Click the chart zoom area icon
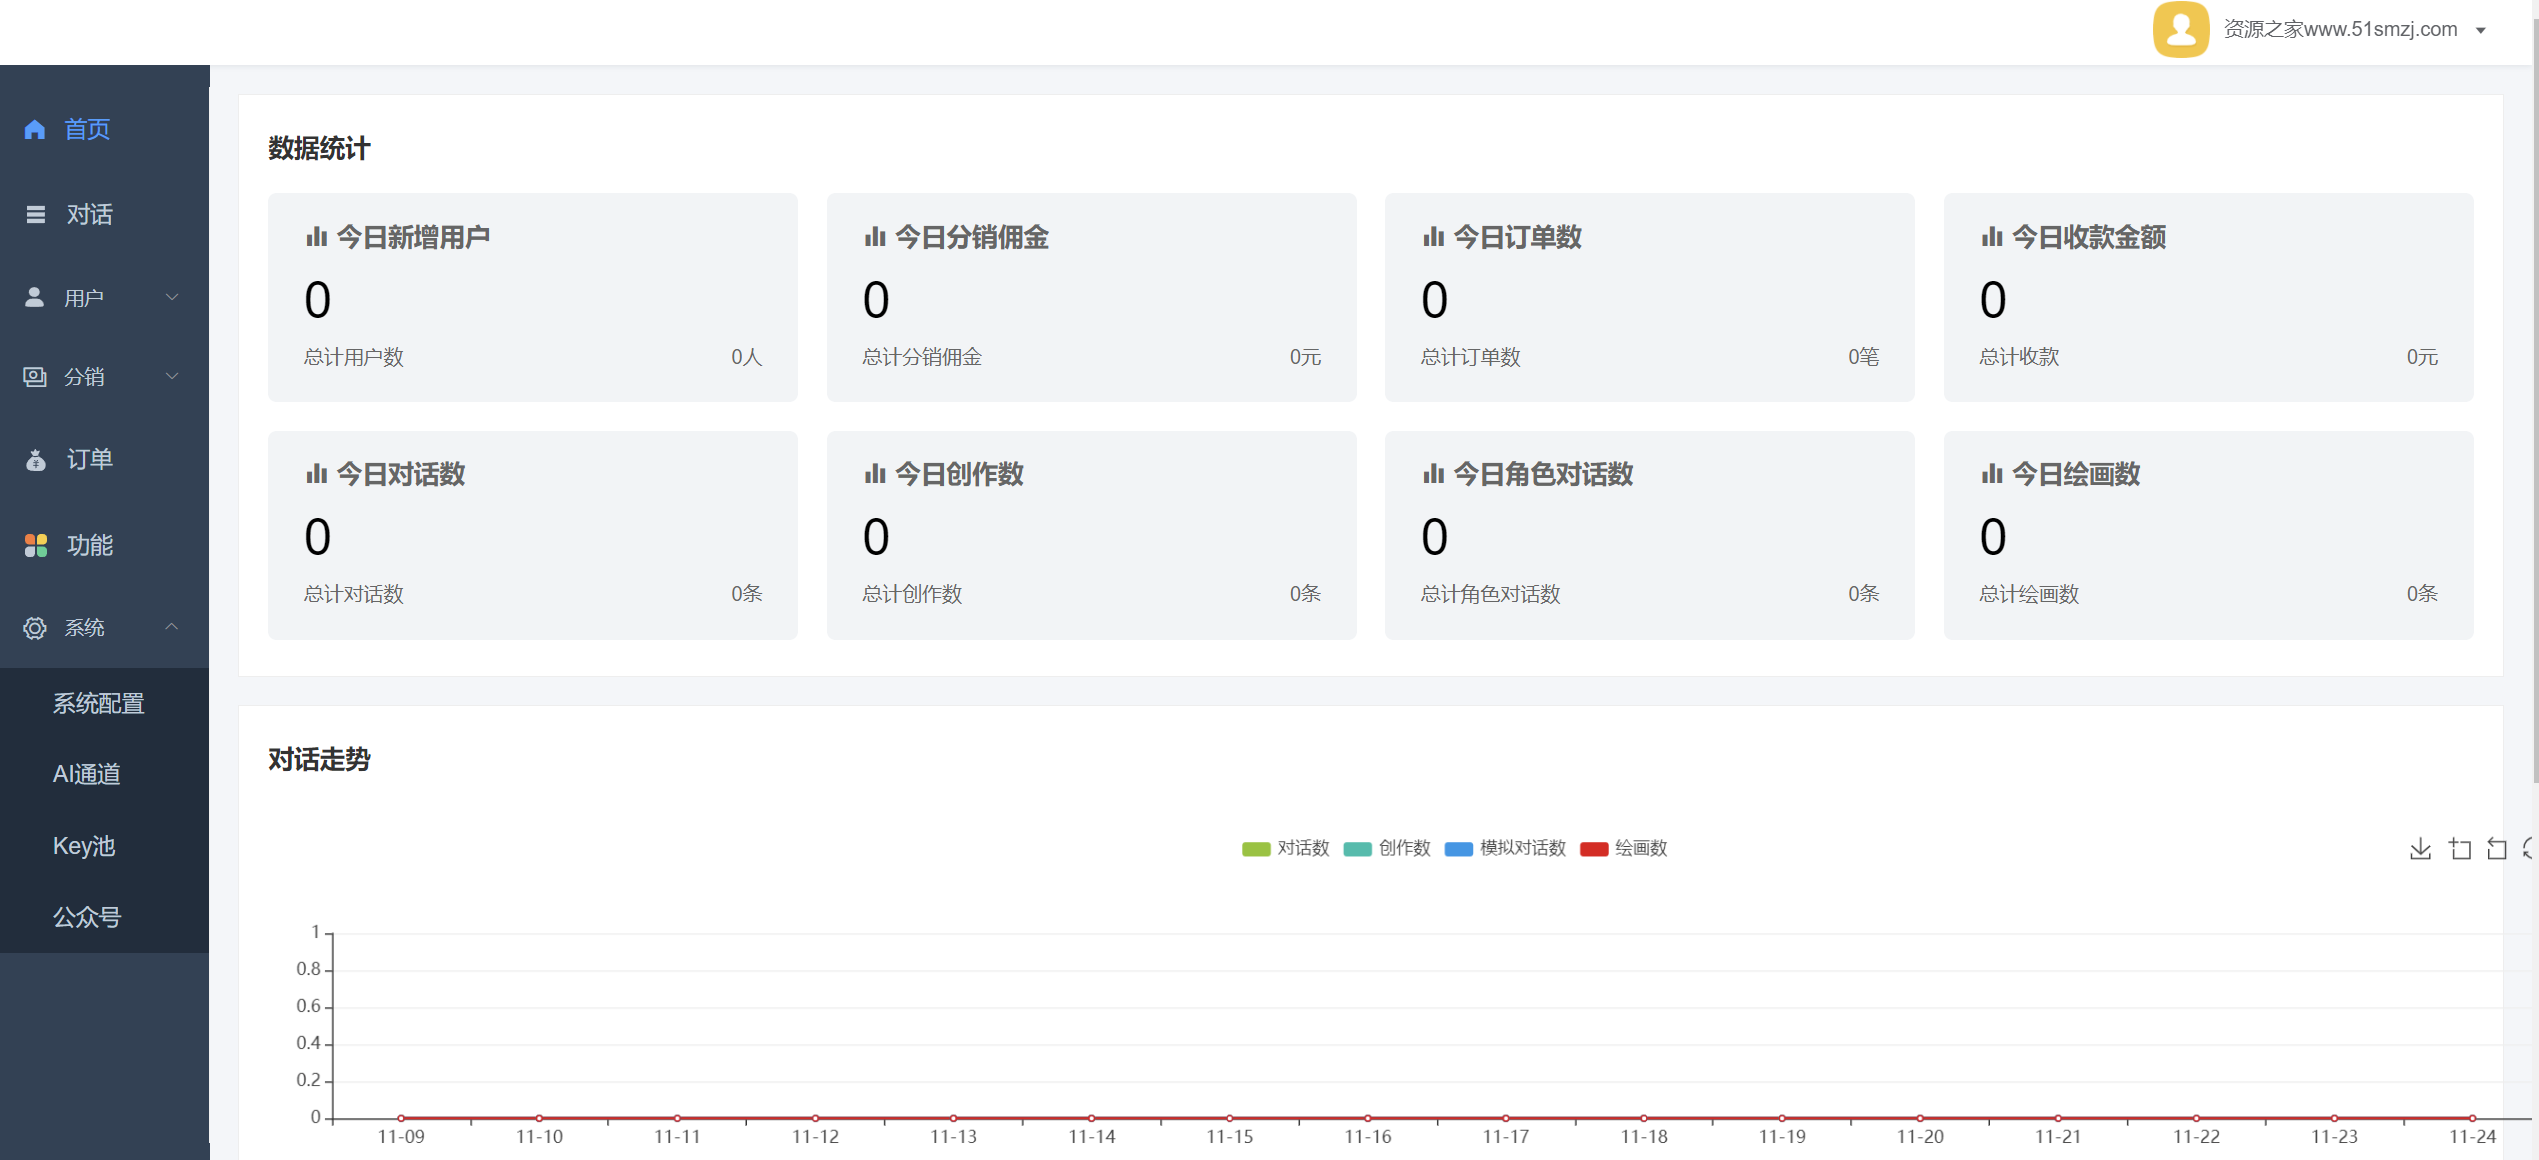 point(2460,849)
